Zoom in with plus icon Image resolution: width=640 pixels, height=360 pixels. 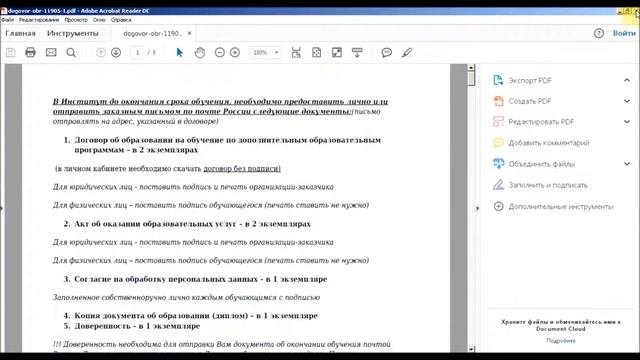pyautogui.click(x=235, y=52)
